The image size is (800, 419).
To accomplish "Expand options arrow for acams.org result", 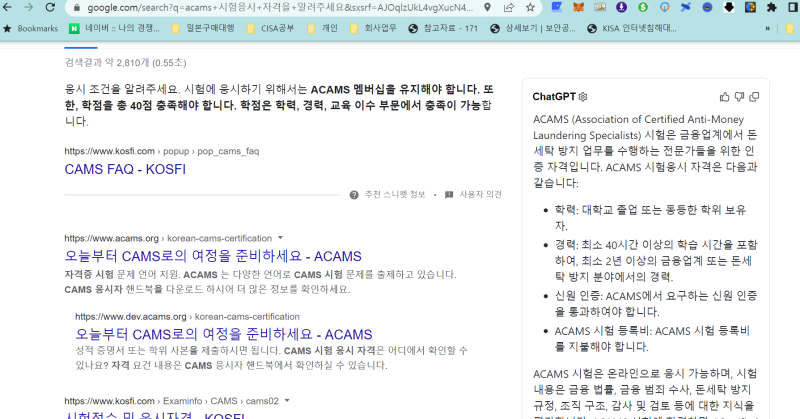I will tap(280, 238).
